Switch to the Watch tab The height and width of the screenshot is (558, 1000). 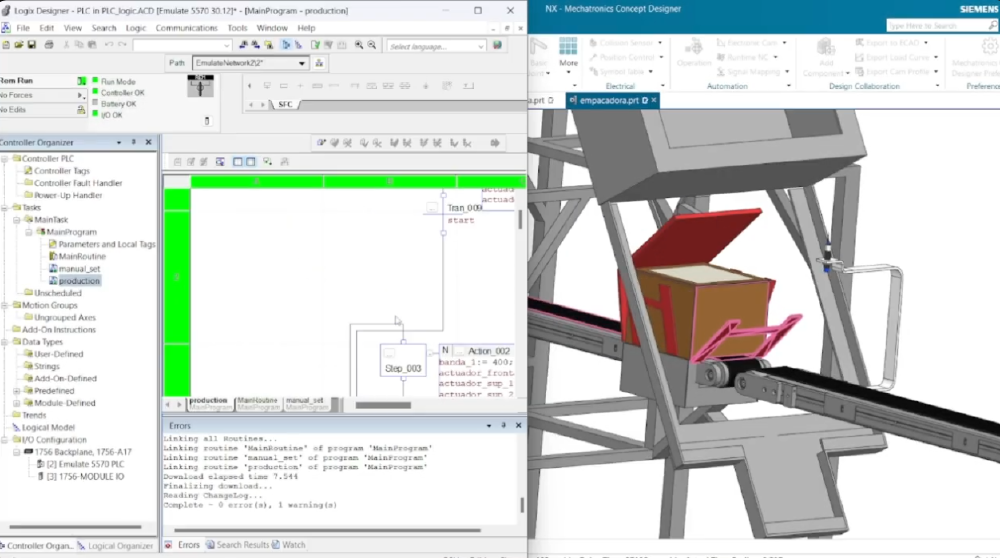click(293, 545)
